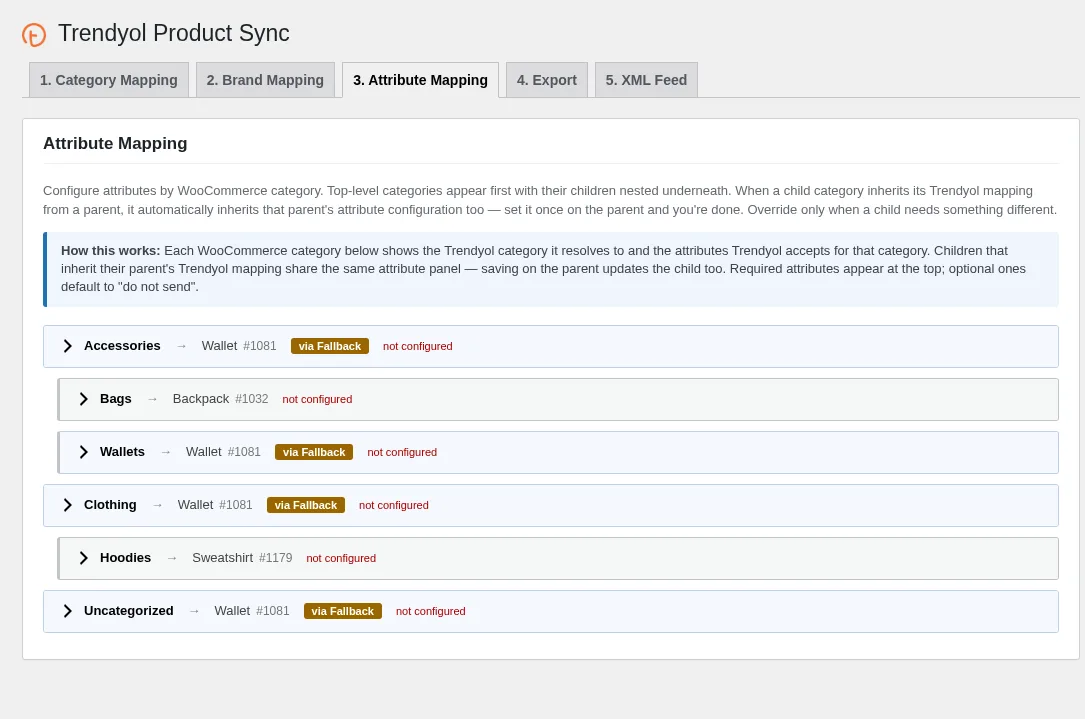Go to the Export tab
The width and height of the screenshot is (1085, 719).
tap(547, 80)
